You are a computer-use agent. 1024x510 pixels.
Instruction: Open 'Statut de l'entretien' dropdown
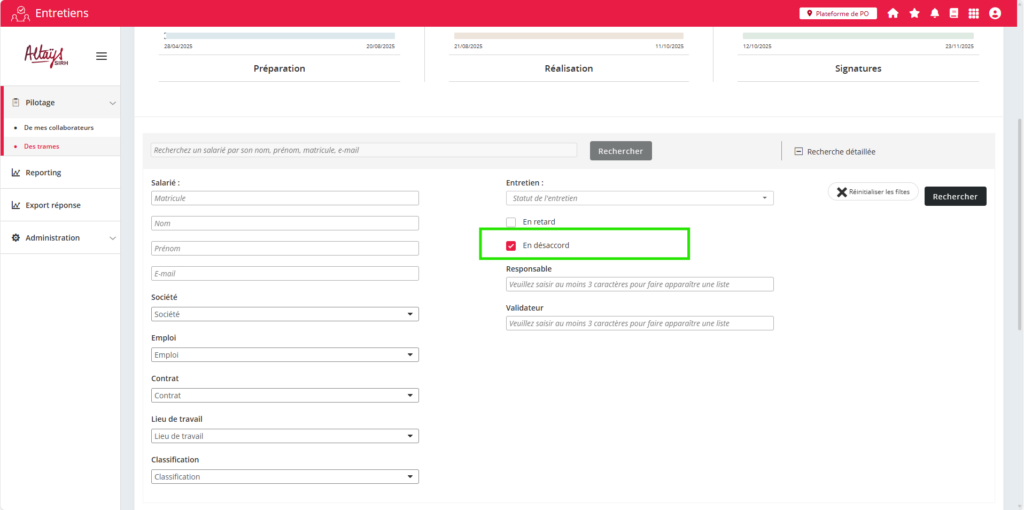coord(640,198)
